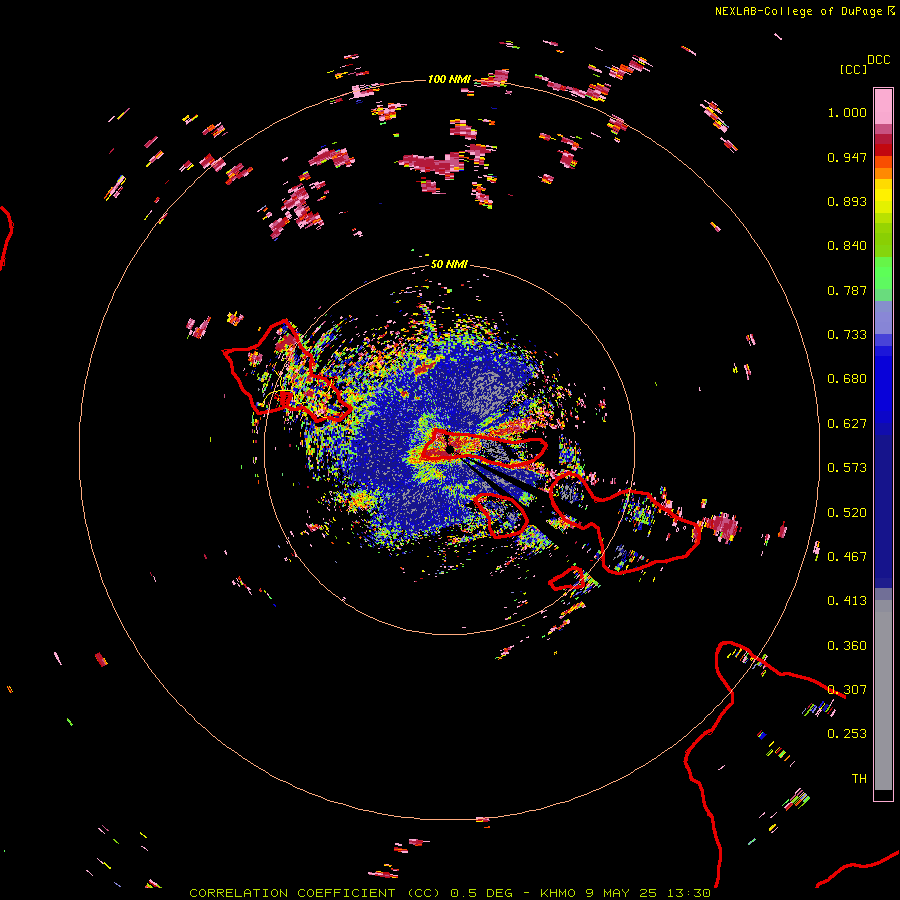Click the 0.253 colorbar value
The image size is (900, 900).
pos(847,734)
